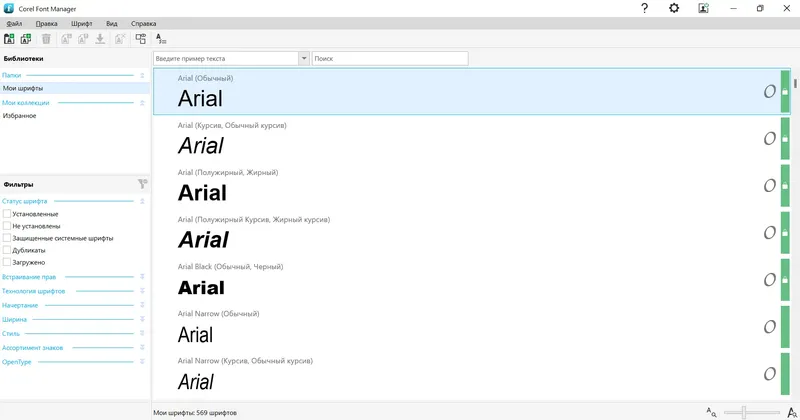Click the user account icon in title bar
Image resolution: width=800 pixels, height=420 pixels.
click(x=704, y=8)
